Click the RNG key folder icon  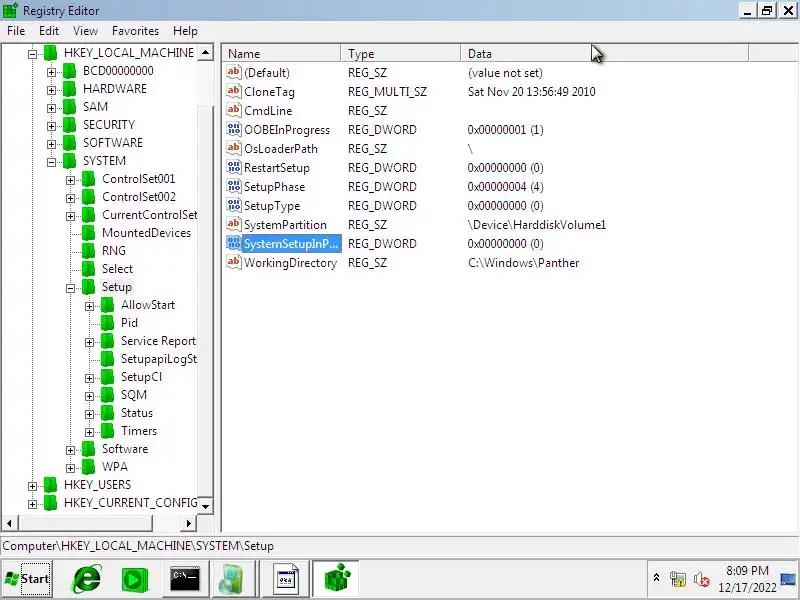coord(88,251)
